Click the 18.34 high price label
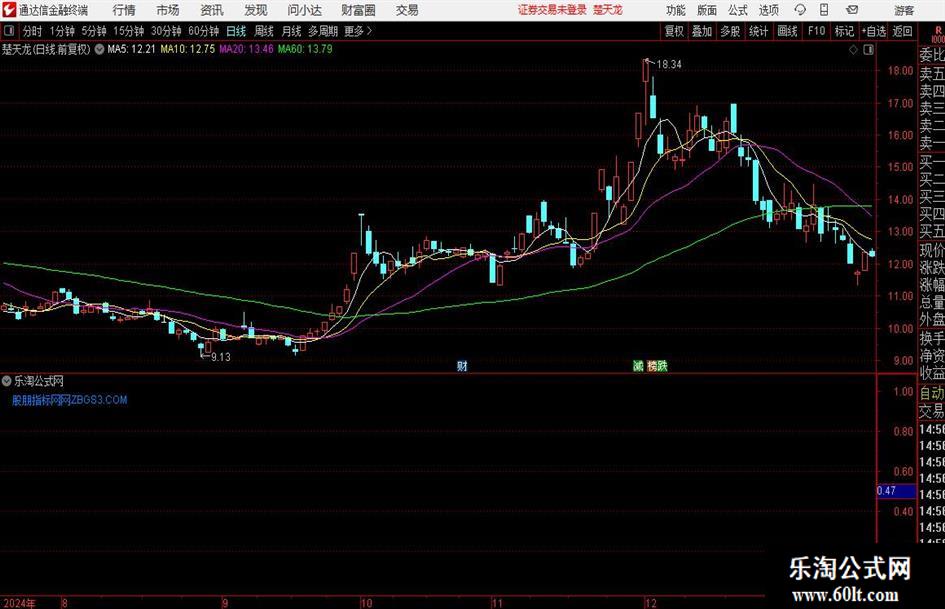The image size is (945, 609). pos(669,64)
